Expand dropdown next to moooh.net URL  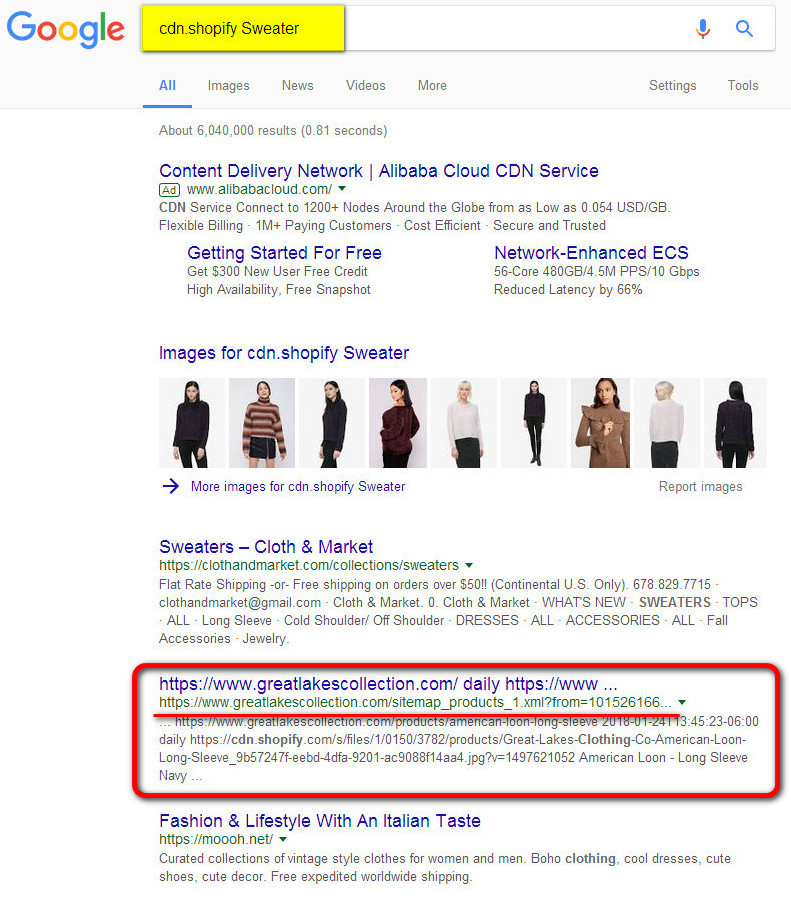[282, 839]
